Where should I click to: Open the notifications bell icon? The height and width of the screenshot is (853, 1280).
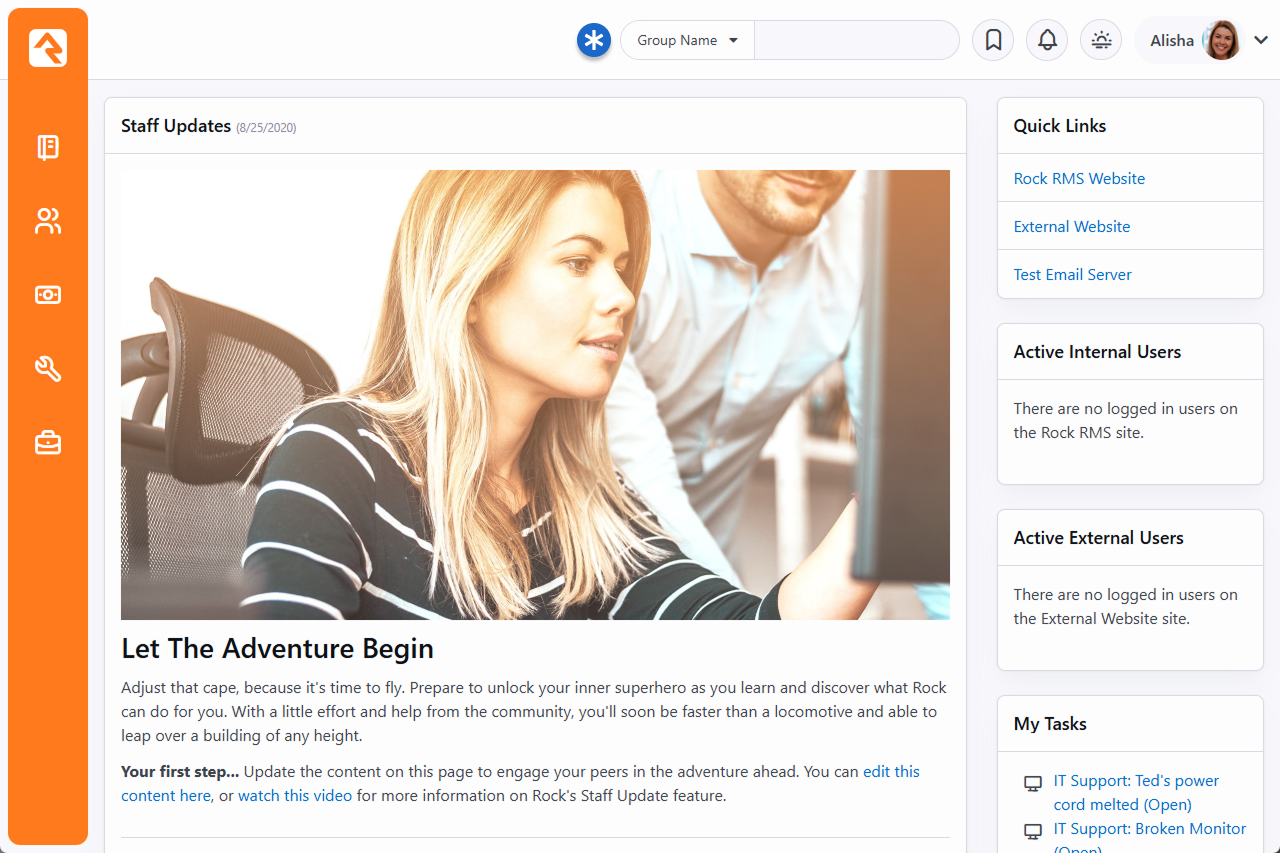(1047, 41)
